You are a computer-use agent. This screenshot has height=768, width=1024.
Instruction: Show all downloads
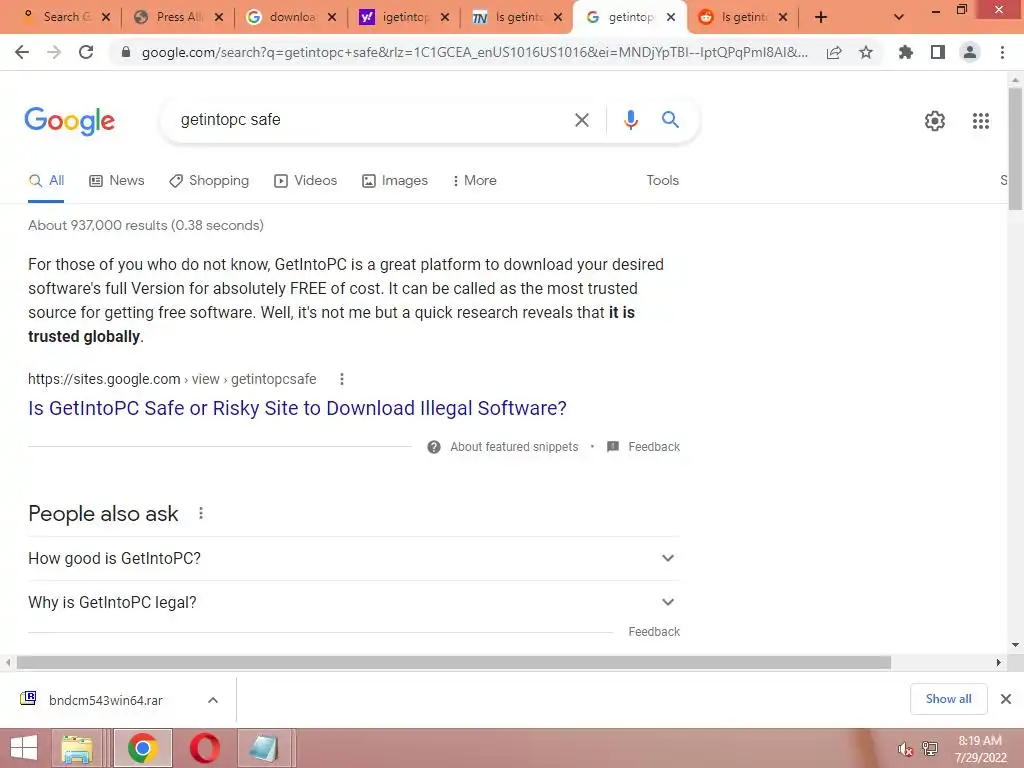948,699
